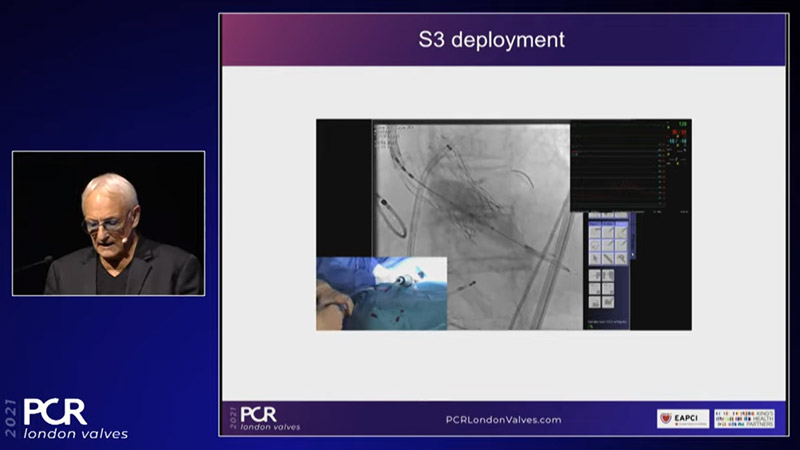Click the hand procedure inset video
Image resolution: width=800 pixels, height=450 pixels.
[x=381, y=293]
